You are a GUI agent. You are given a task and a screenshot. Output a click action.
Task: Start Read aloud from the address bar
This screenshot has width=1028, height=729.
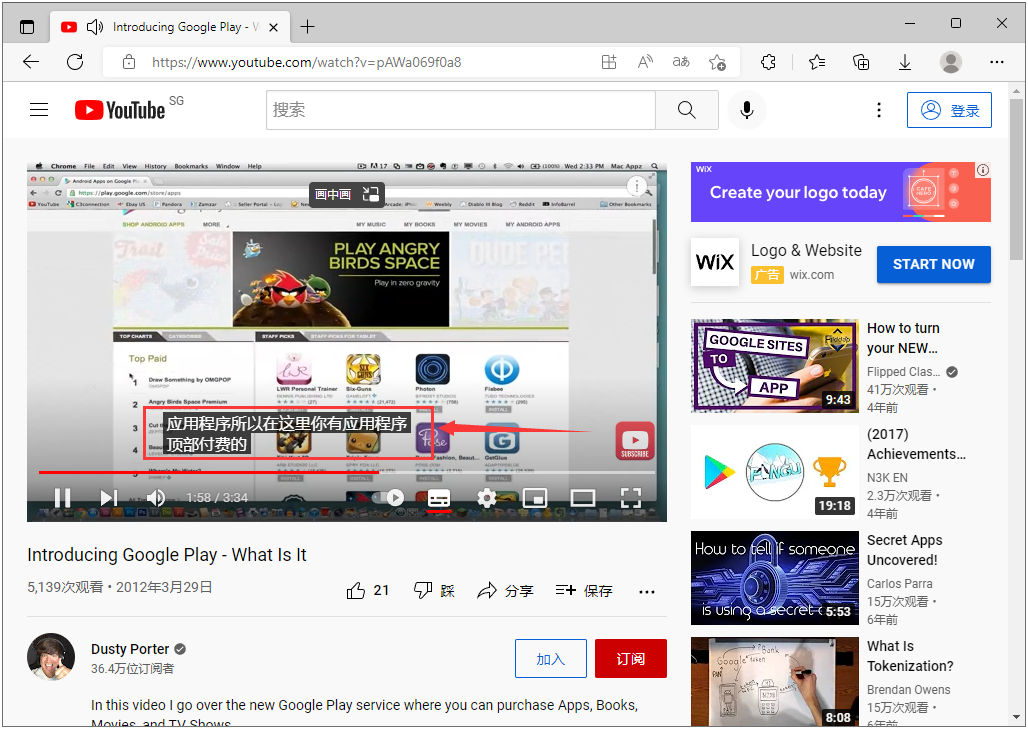coord(645,62)
